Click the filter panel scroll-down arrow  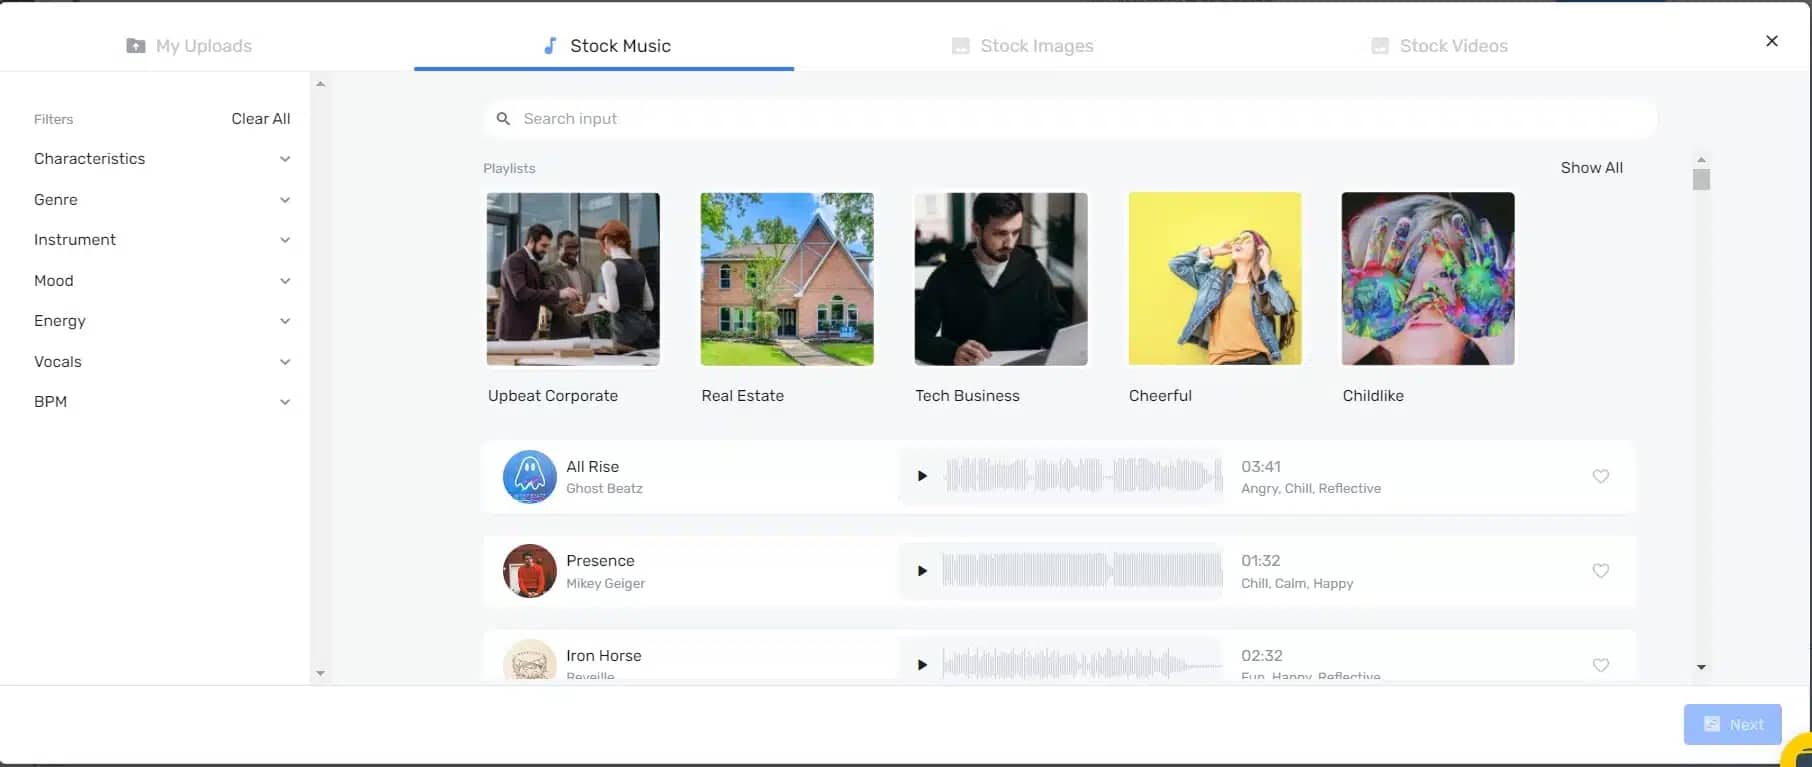tap(320, 674)
